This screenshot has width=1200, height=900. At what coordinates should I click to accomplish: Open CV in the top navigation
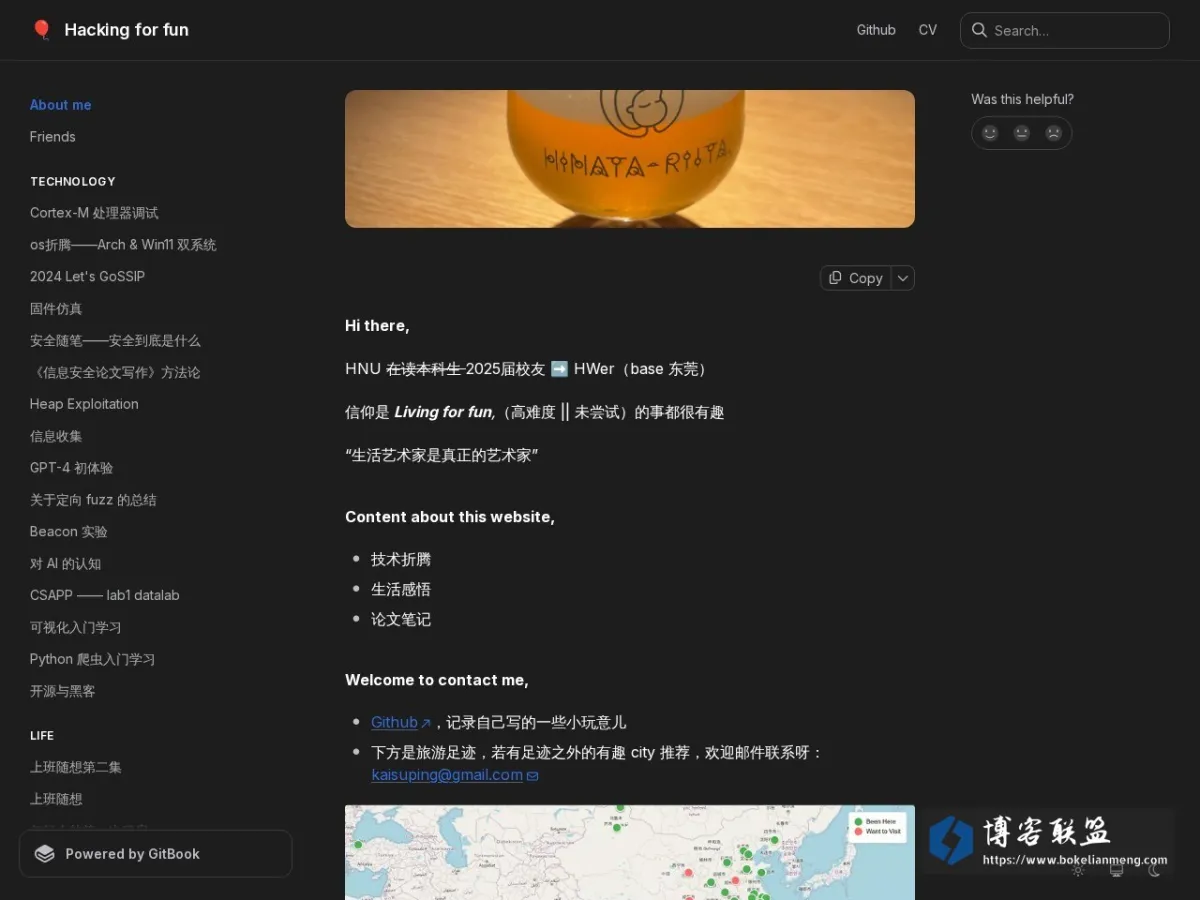point(928,30)
